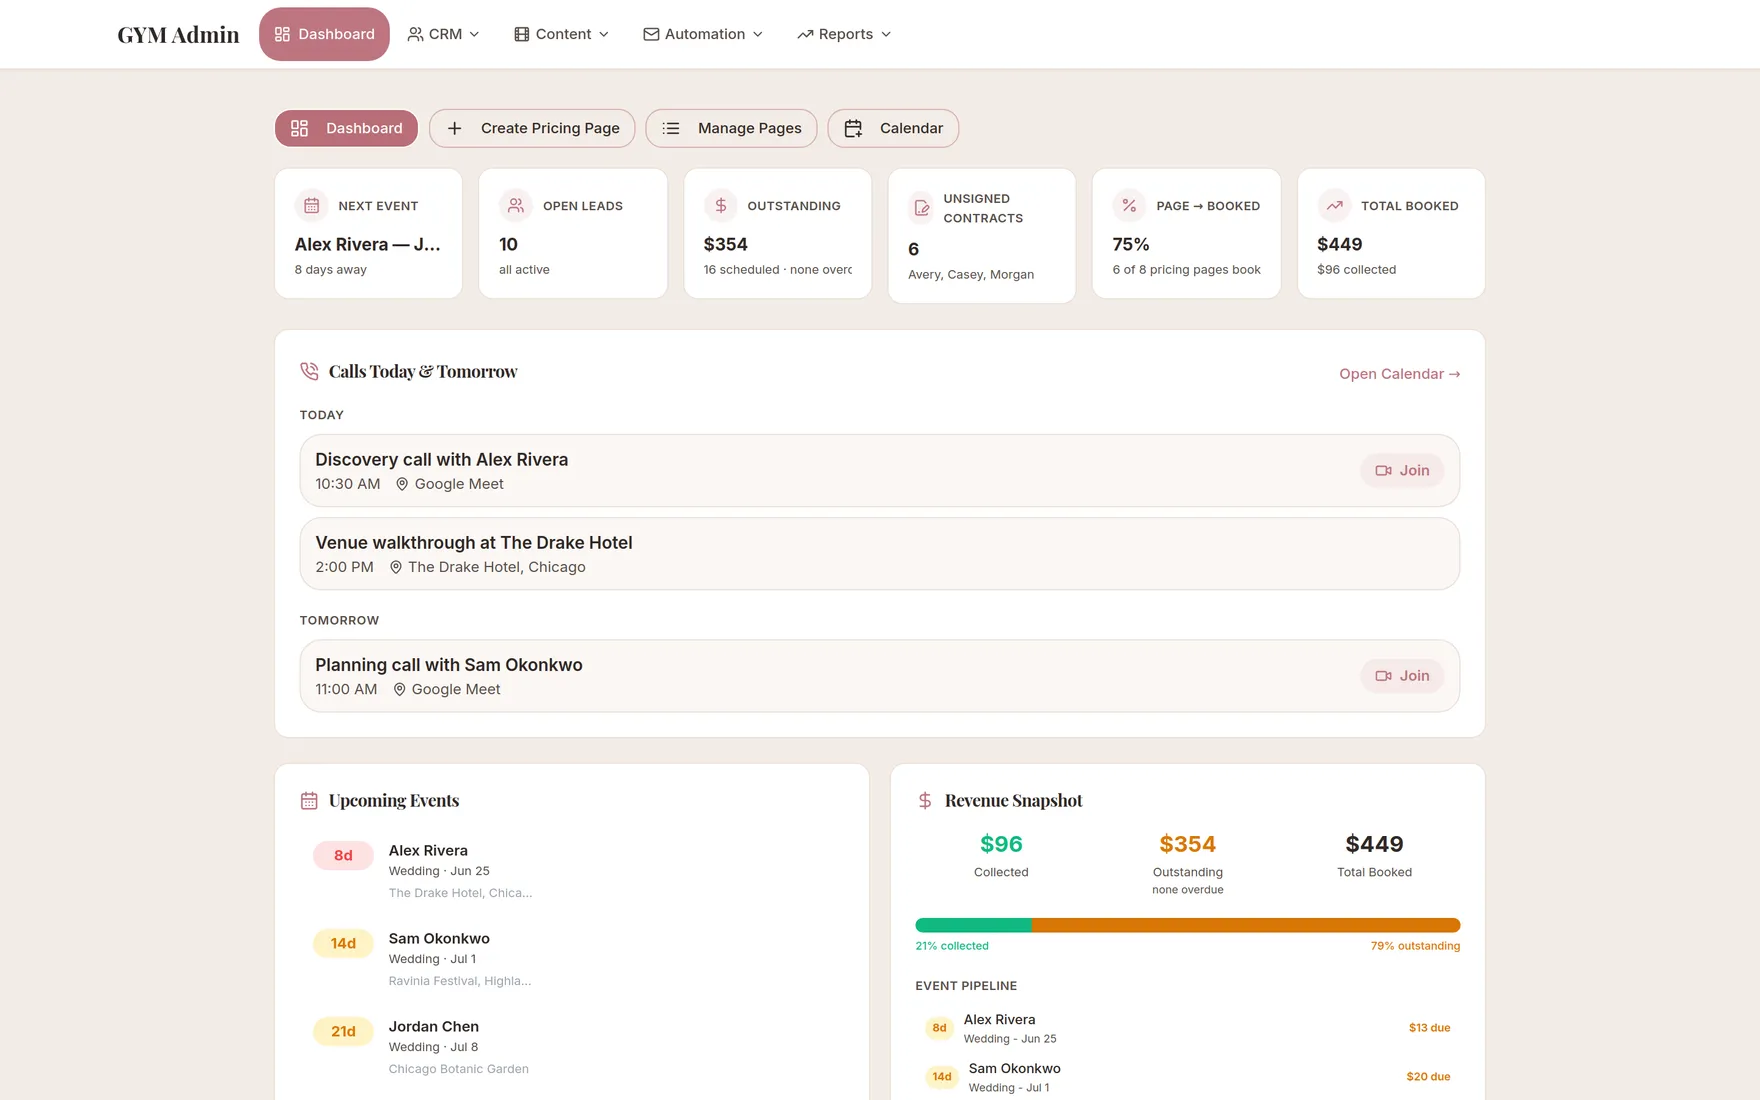Click the dollar icon beside Revenue Snapshot
Image resolution: width=1760 pixels, height=1100 pixels.
(925, 801)
